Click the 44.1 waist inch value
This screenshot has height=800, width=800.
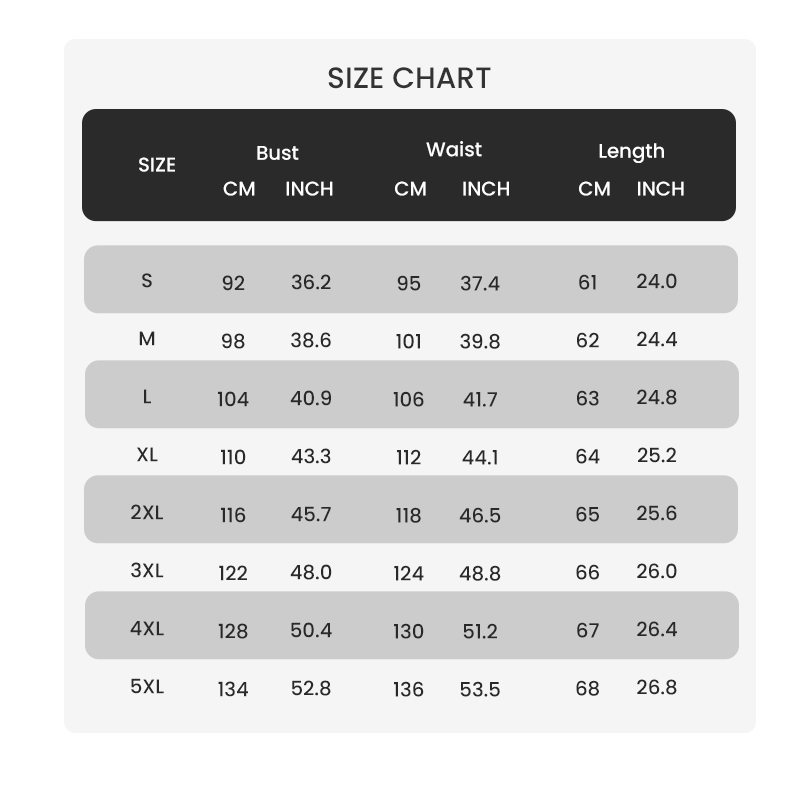click(x=480, y=458)
